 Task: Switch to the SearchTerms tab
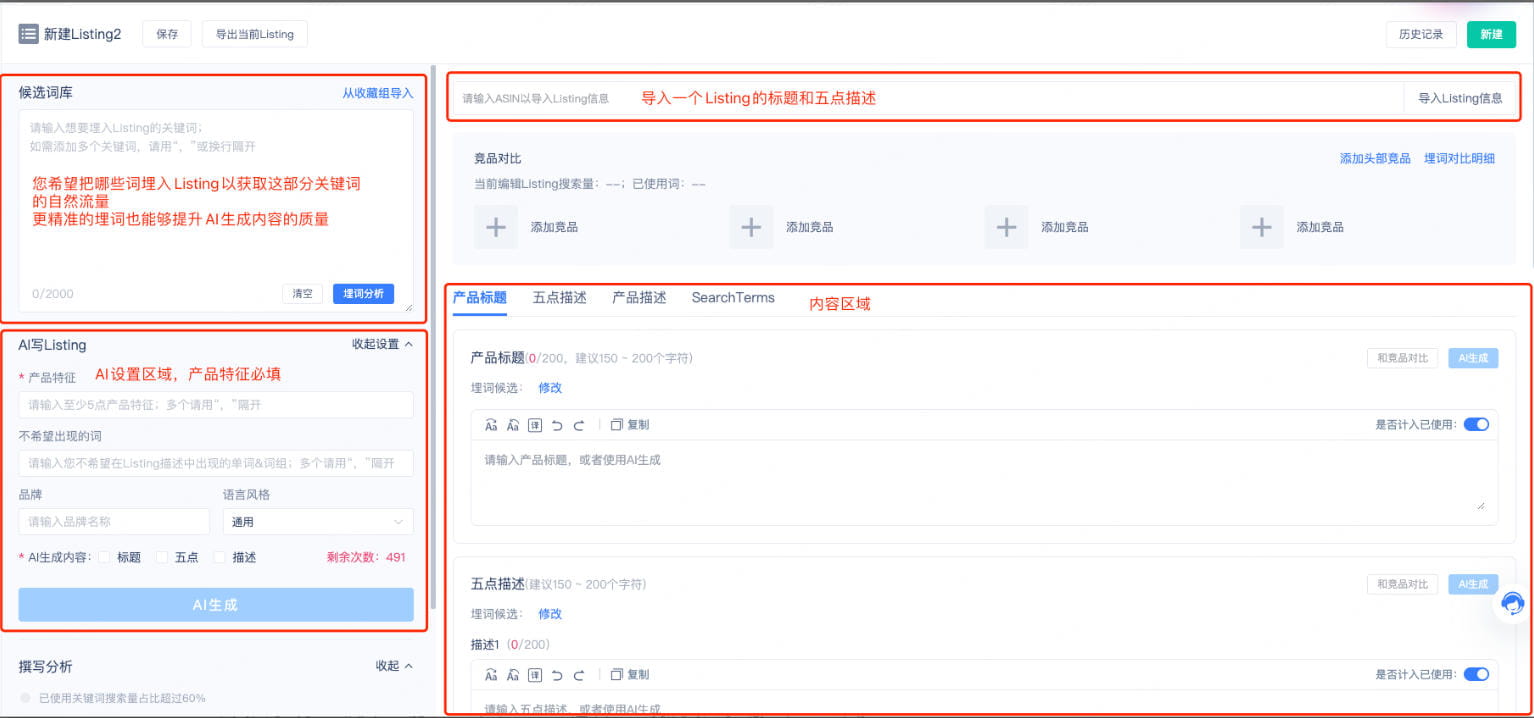[732, 297]
